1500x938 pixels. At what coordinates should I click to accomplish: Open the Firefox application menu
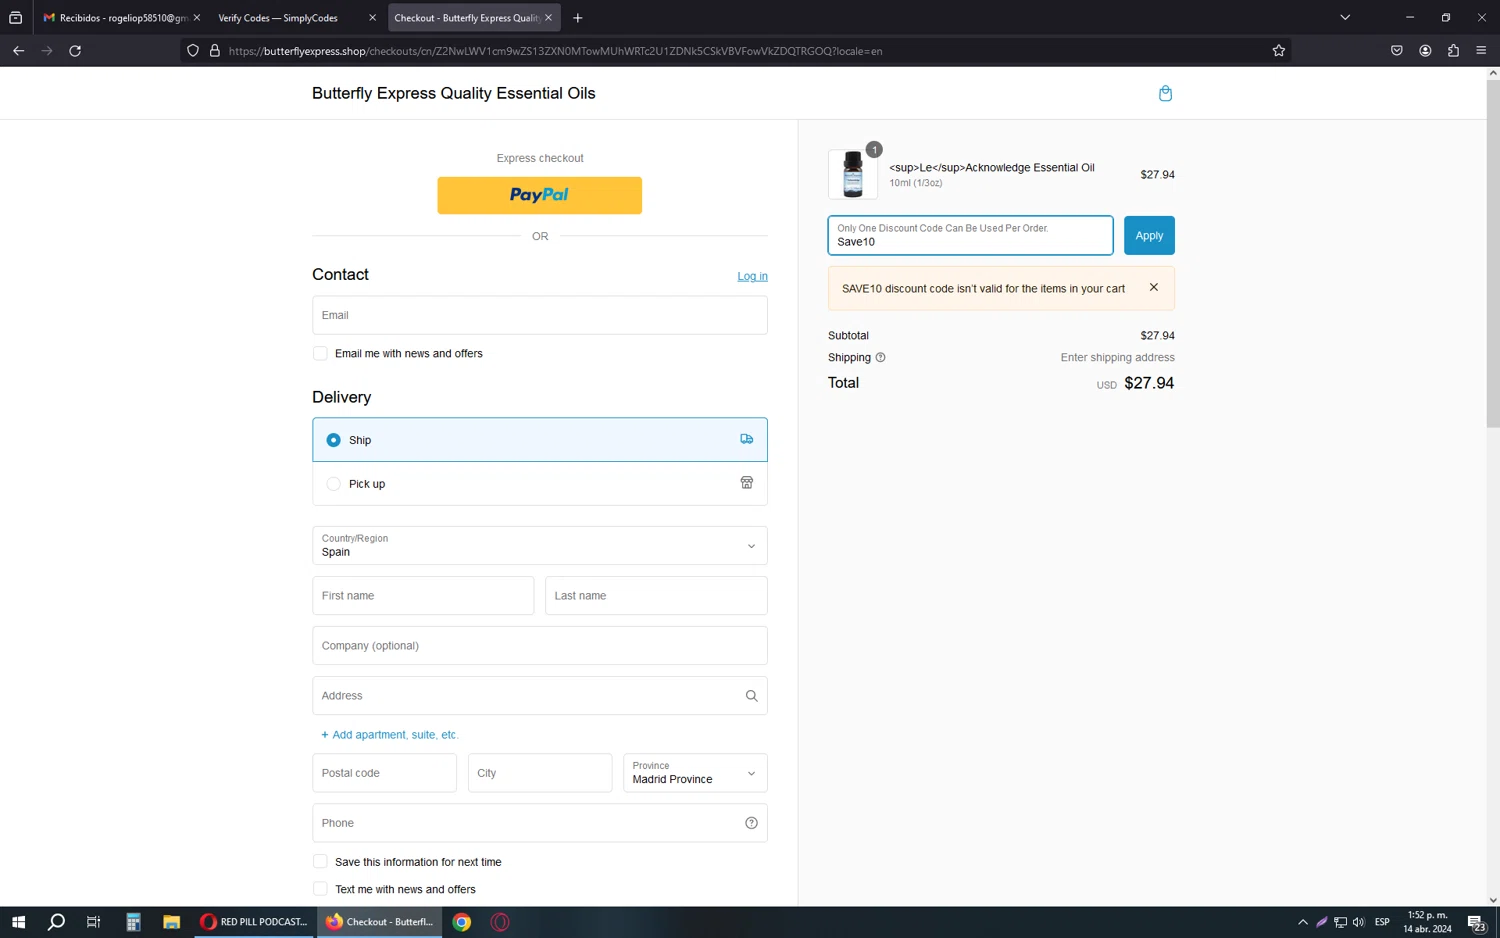coord(1481,51)
